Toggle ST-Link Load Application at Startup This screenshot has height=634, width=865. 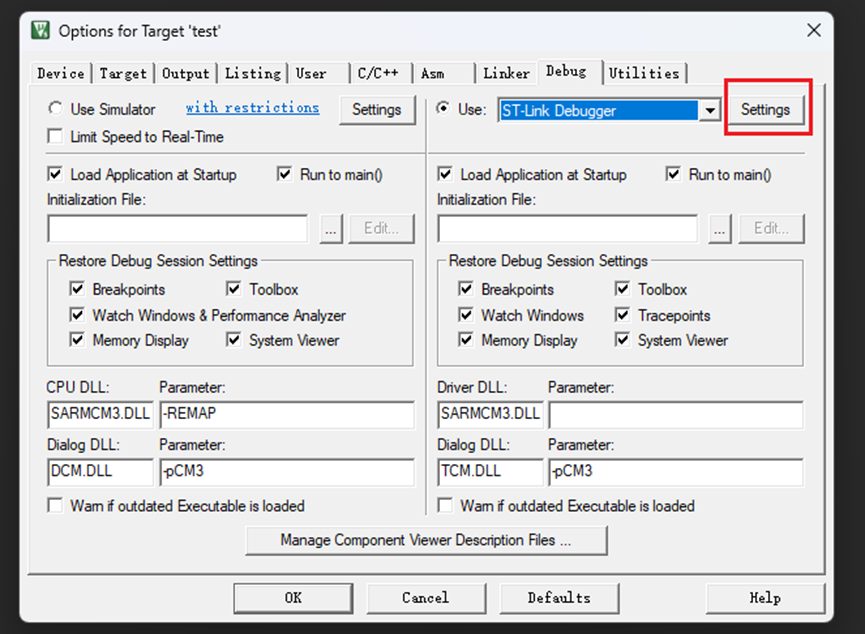[x=445, y=174]
